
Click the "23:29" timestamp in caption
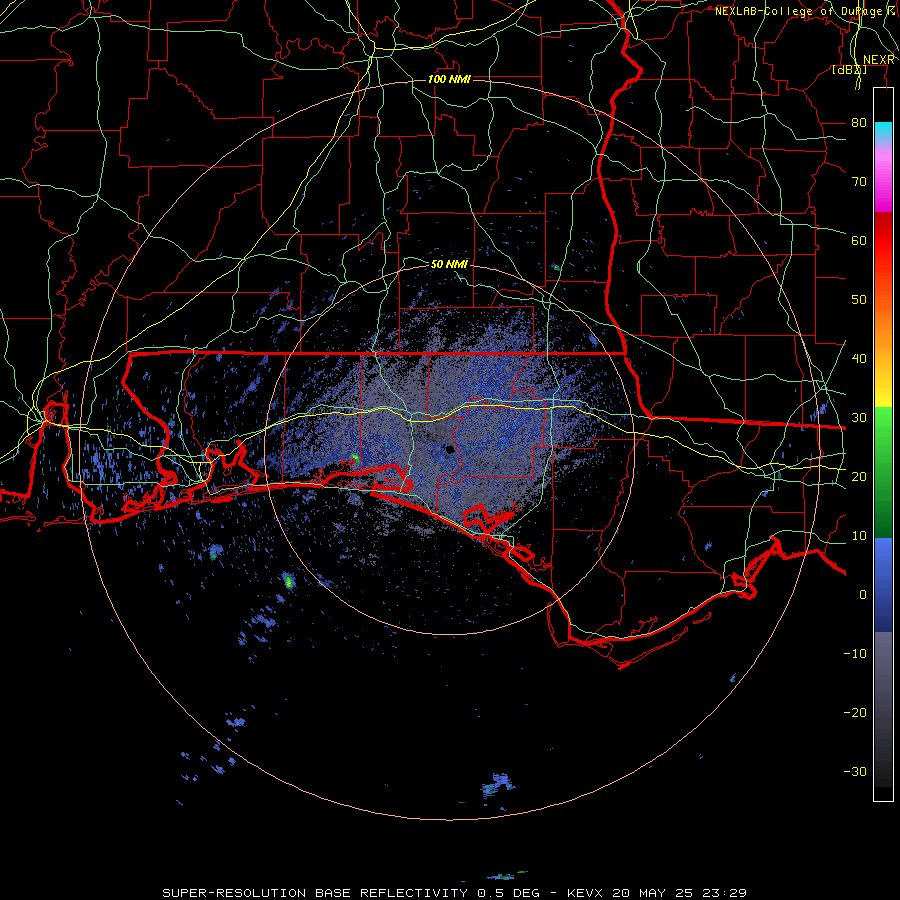tap(723, 893)
